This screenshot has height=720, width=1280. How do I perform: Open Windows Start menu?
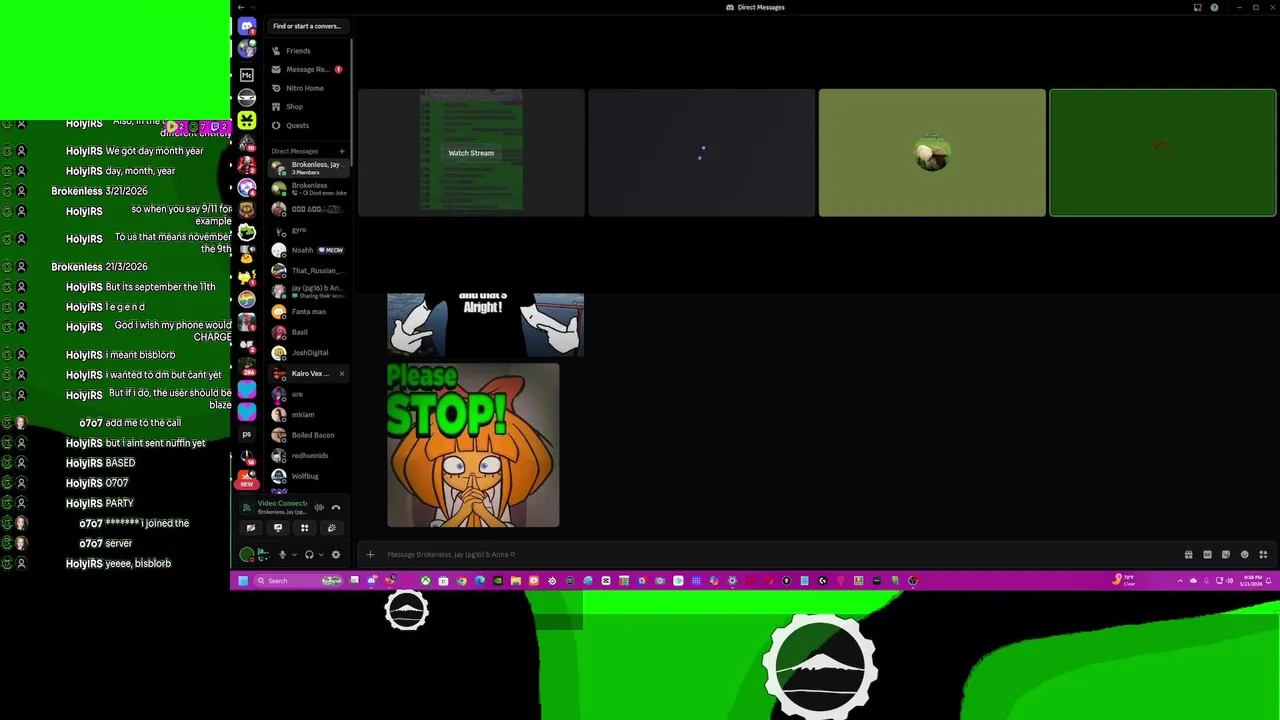(x=242, y=581)
